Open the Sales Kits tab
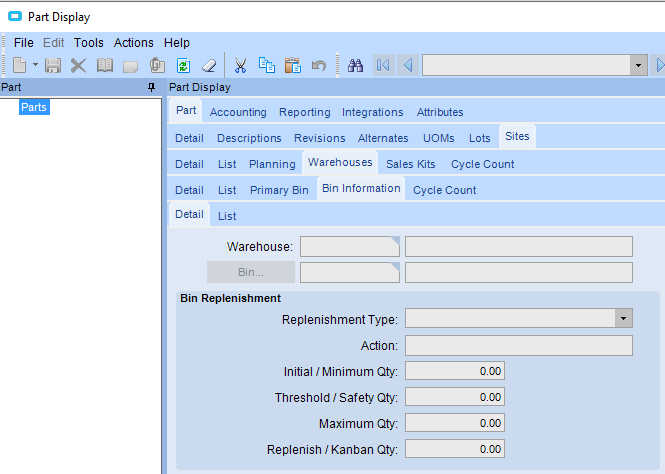 tap(411, 164)
